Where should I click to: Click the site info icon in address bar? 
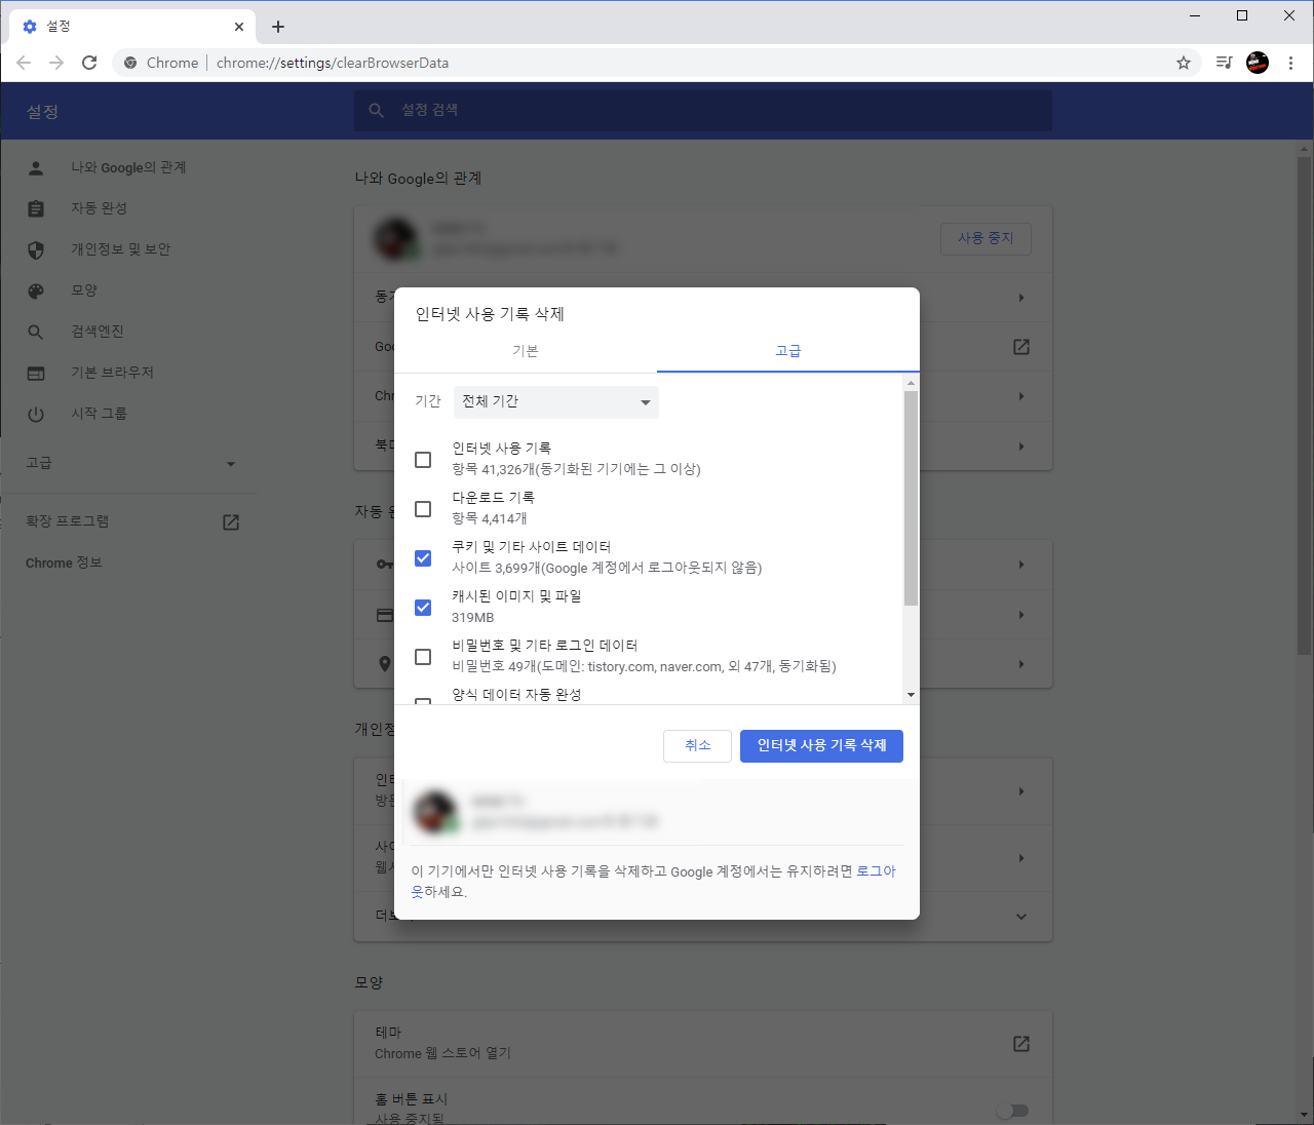[130, 63]
